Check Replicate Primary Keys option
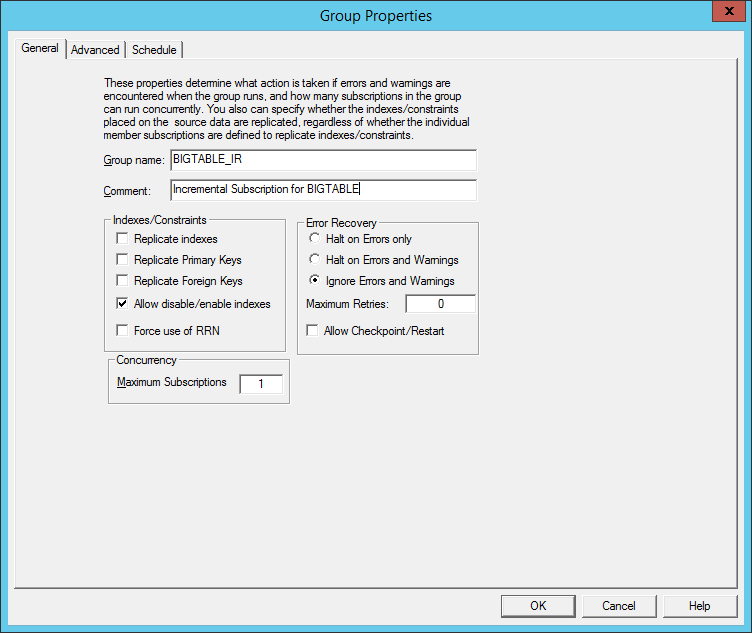Image resolution: width=752 pixels, height=633 pixels. pyautogui.click(x=122, y=260)
